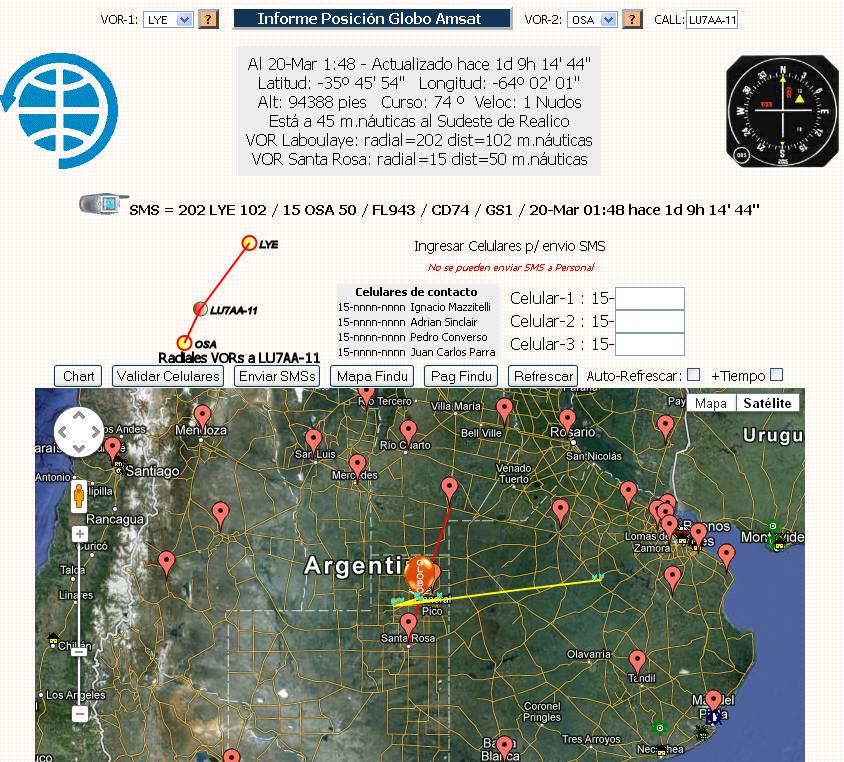The width and height of the screenshot is (844, 762).
Task: Open the VOR-2 station dropdown showing OSA
Action: click(x=592, y=20)
